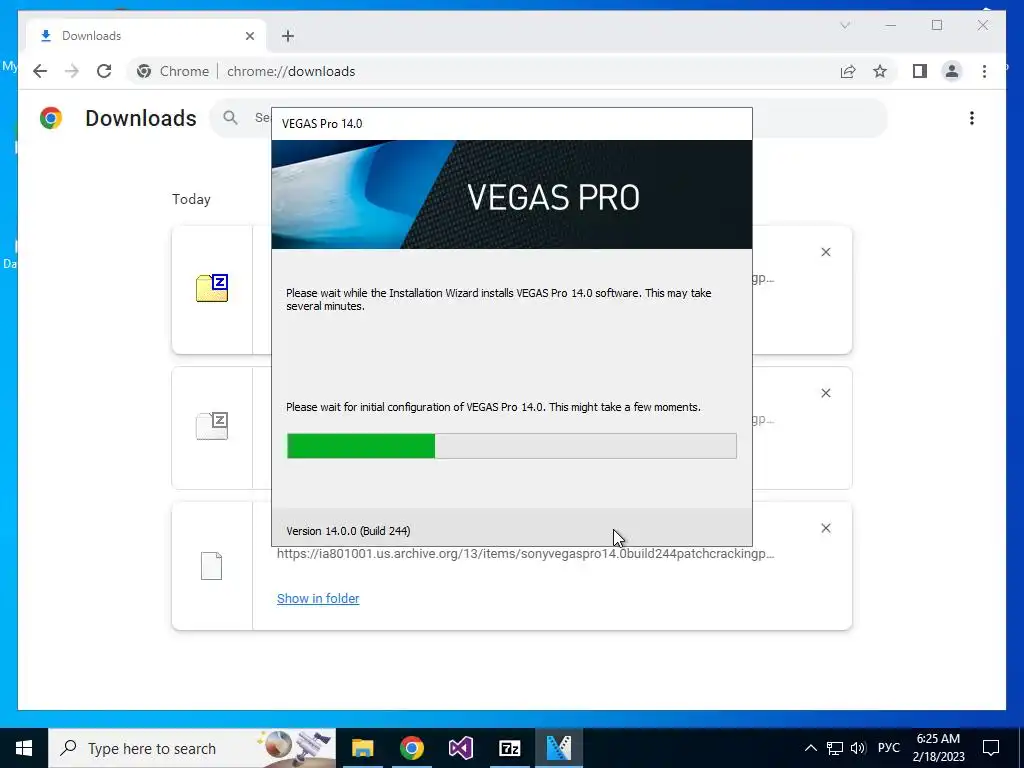
Task: Click the search magnifier in Downloads
Action: pyautogui.click(x=230, y=118)
